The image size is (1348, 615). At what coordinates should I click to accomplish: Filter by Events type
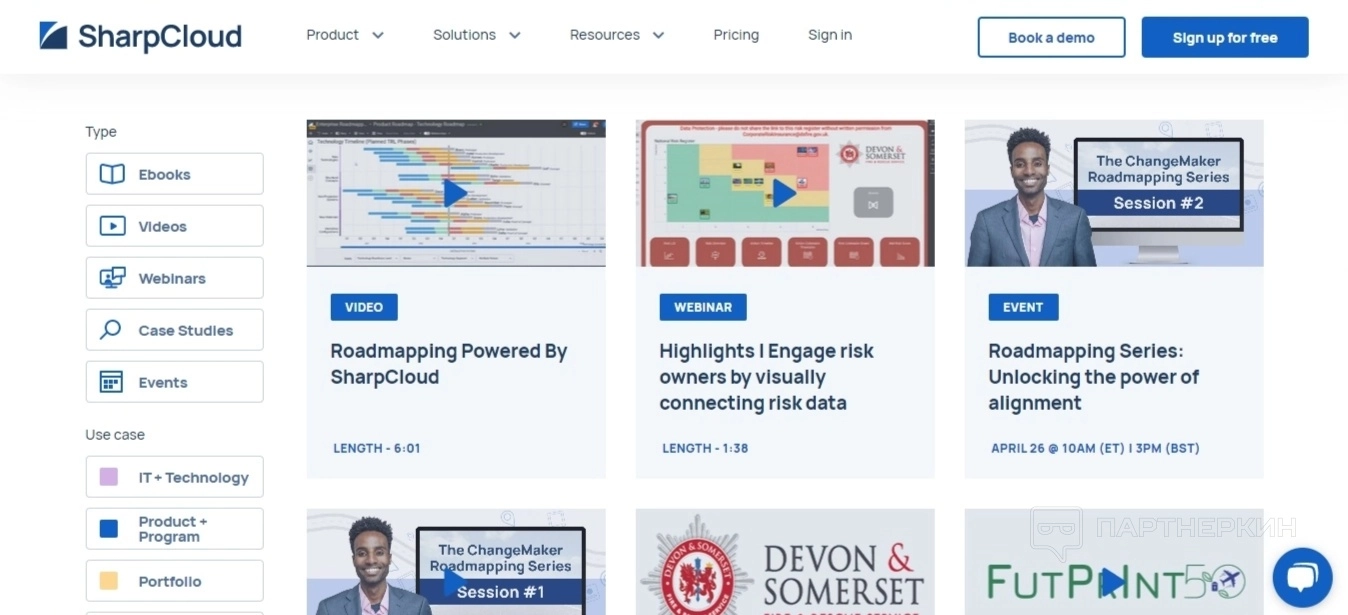(x=175, y=382)
